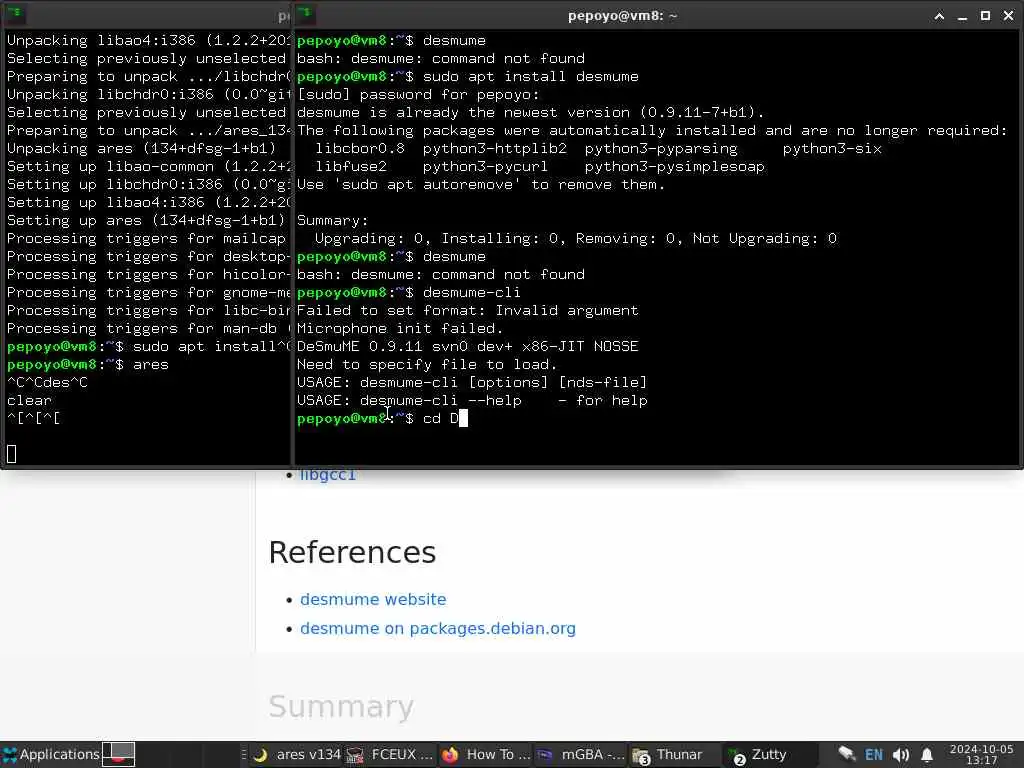Open the Applications menu
Screen dimensions: 1024x768
(51, 754)
